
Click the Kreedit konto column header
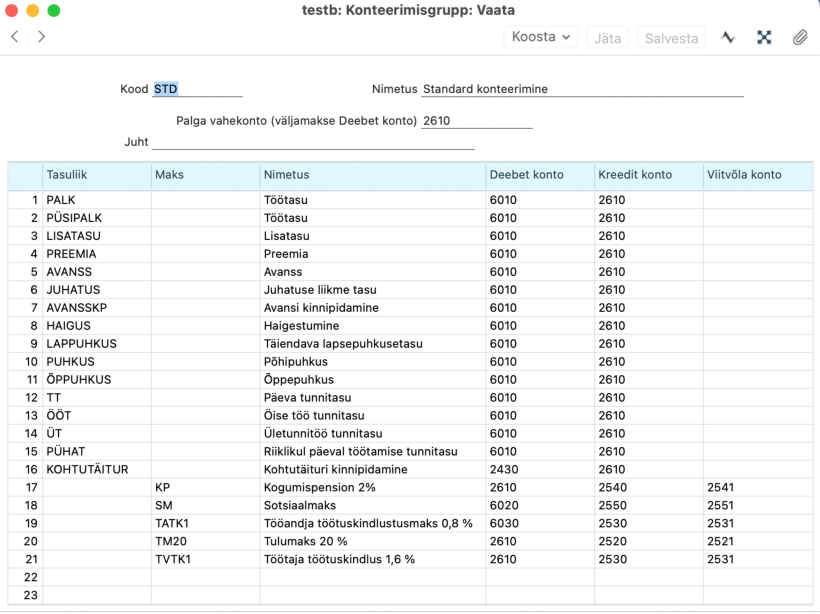point(649,175)
